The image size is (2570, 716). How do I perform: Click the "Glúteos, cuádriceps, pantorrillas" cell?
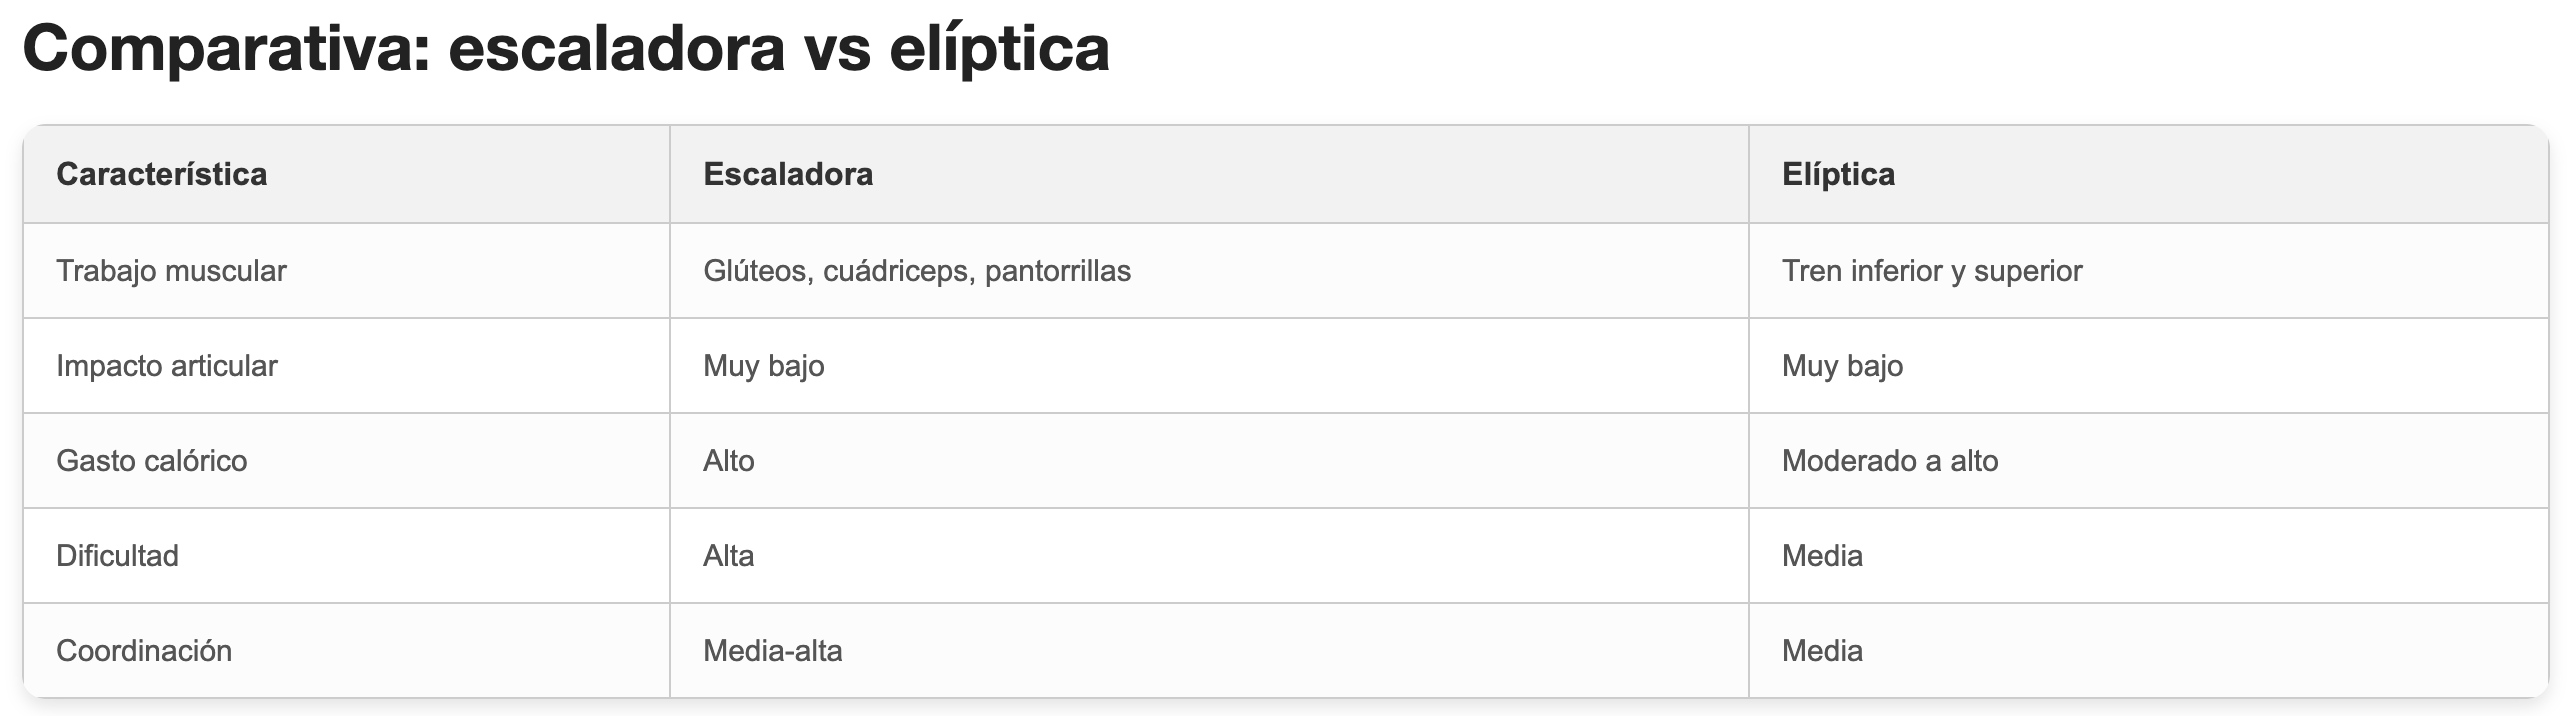[x=916, y=271]
